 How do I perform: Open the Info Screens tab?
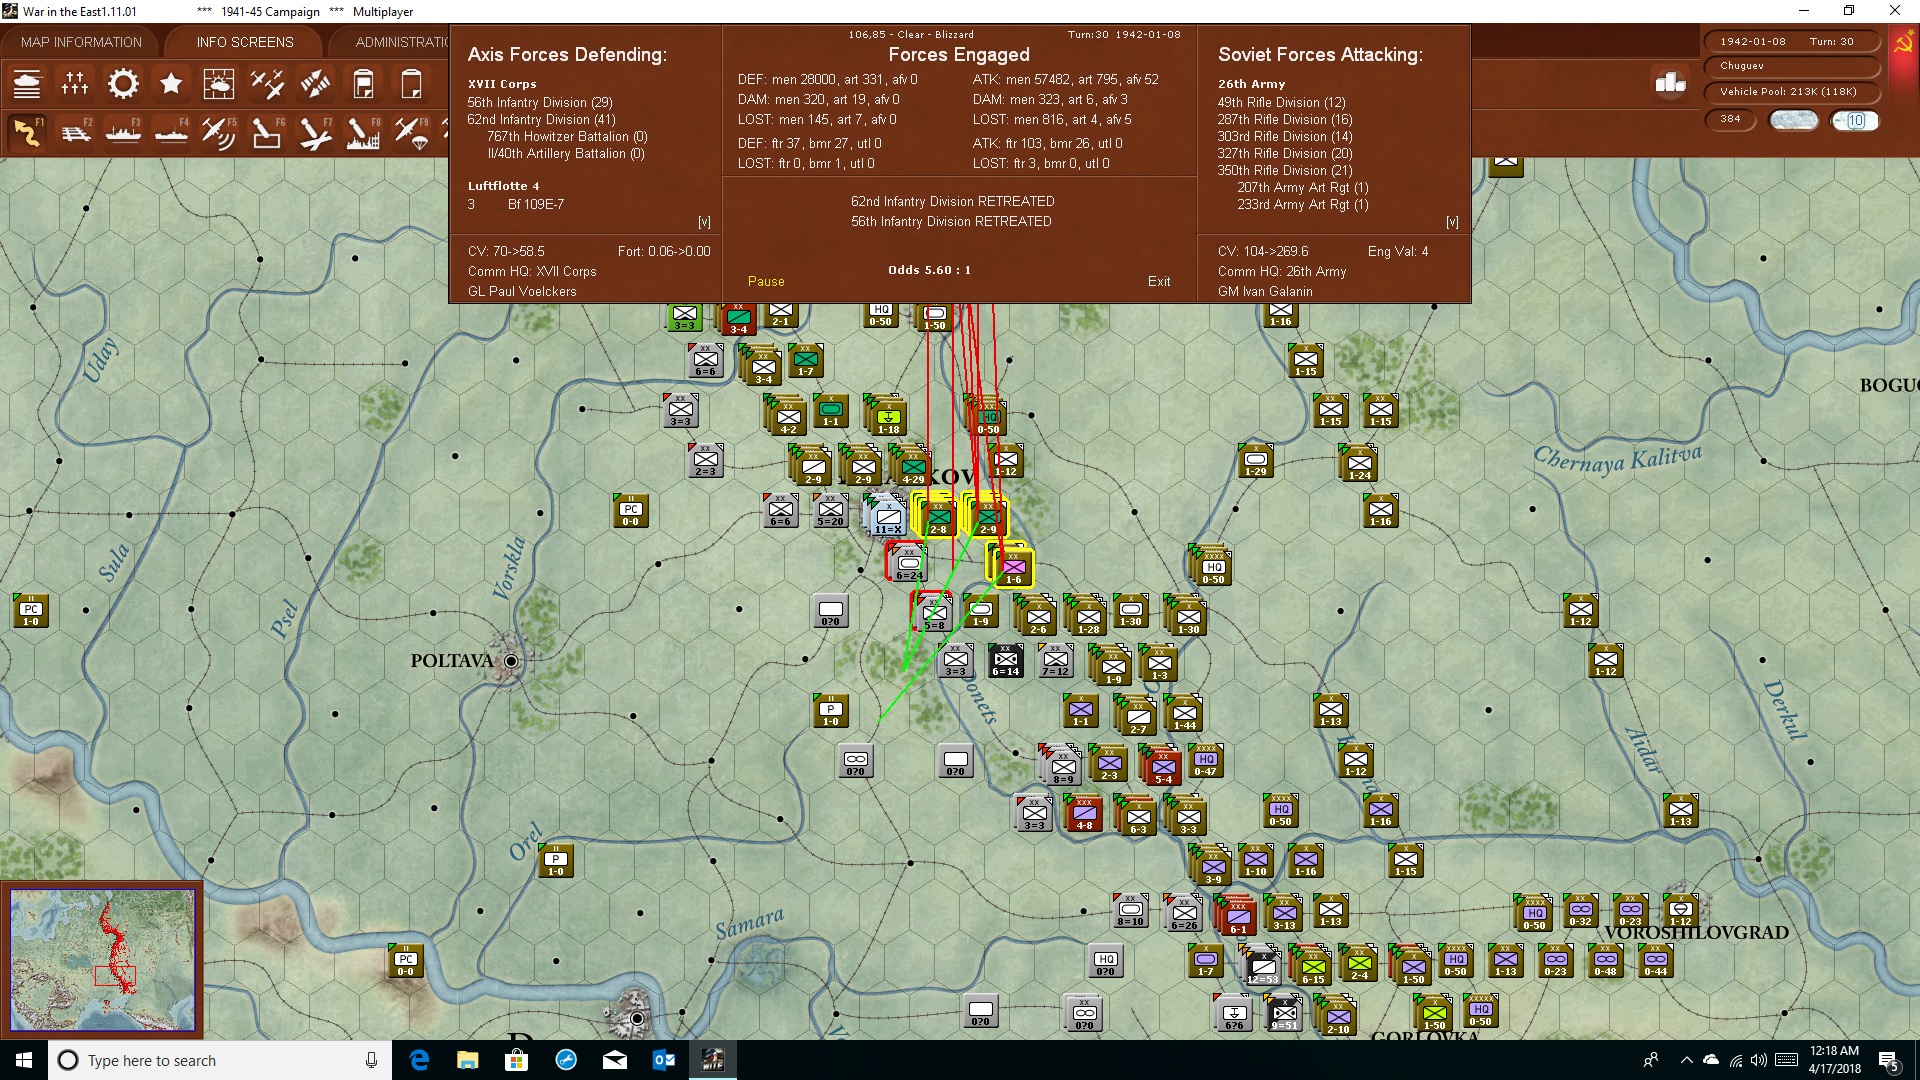[x=245, y=42]
